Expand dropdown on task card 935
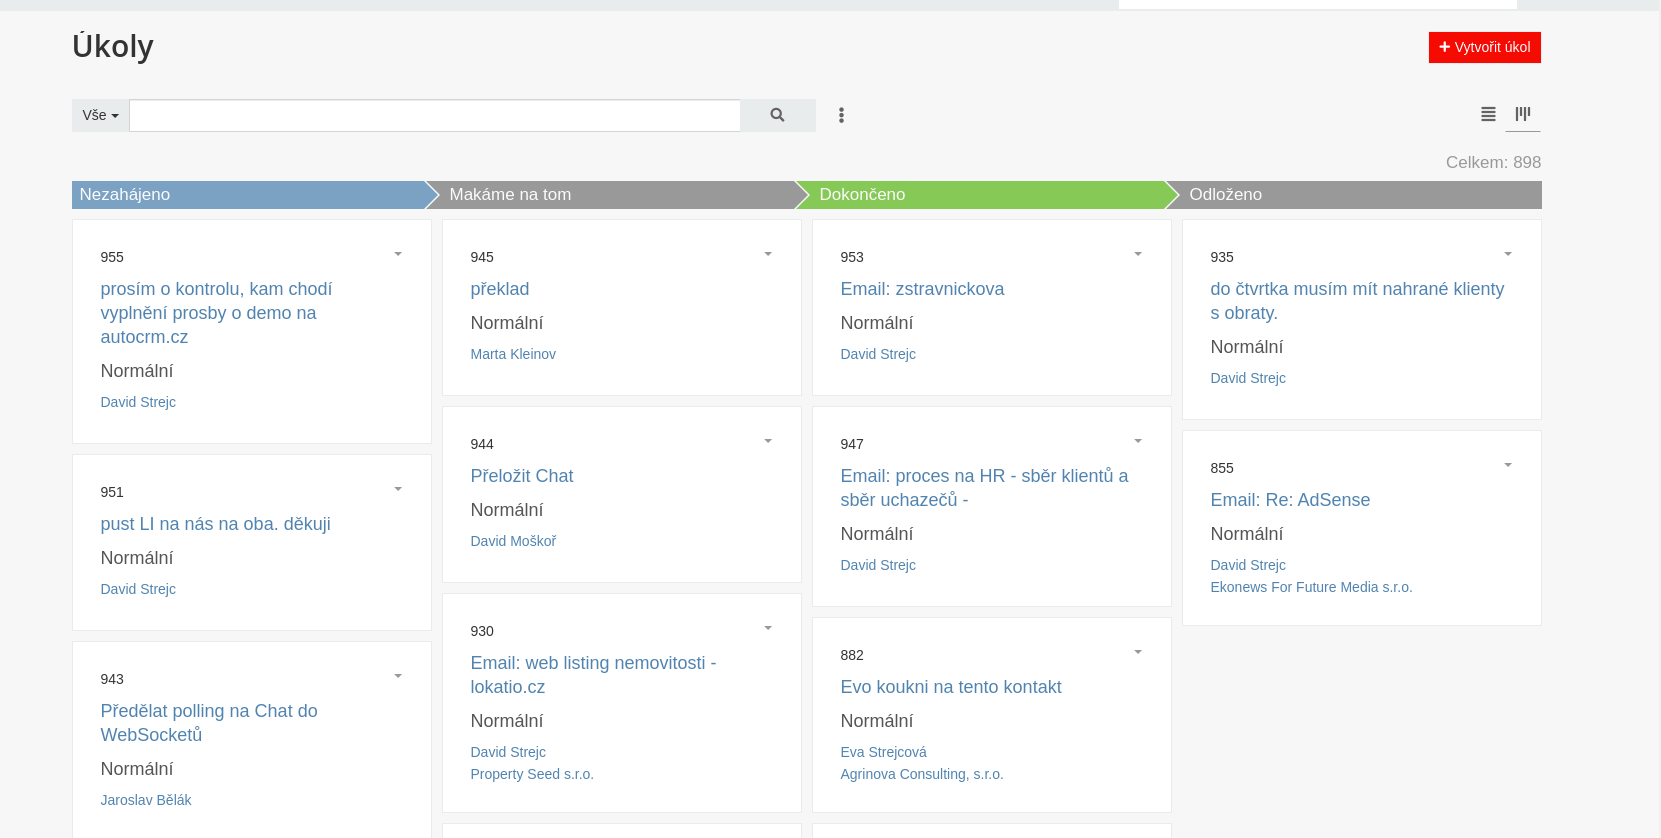The height and width of the screenshot is (838, 1661). coord(1508,254)
